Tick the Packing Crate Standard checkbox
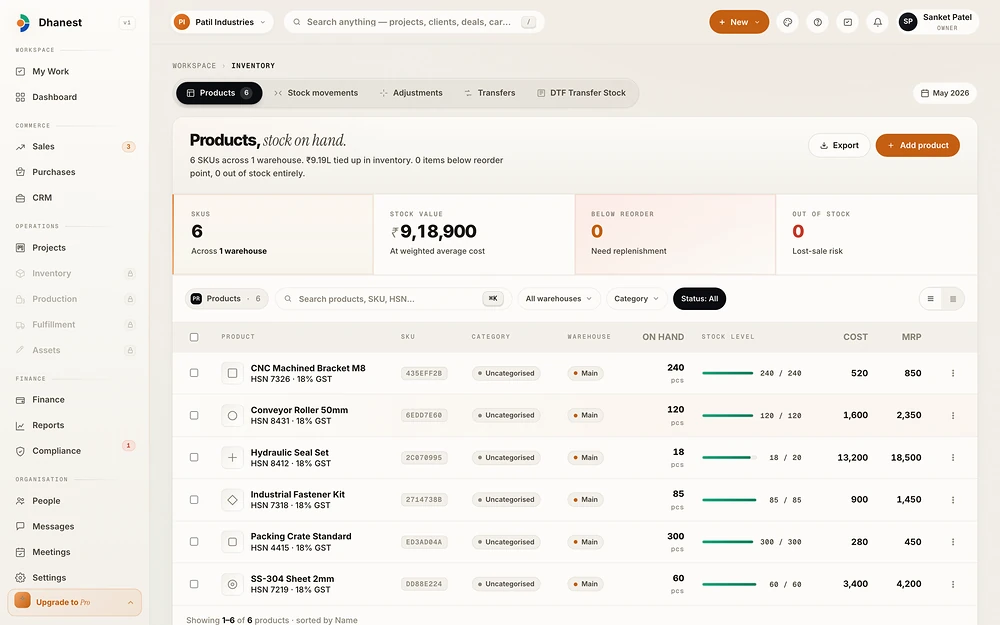The height and width of the screenshot is (625, 1000). (x=194, y=541)
